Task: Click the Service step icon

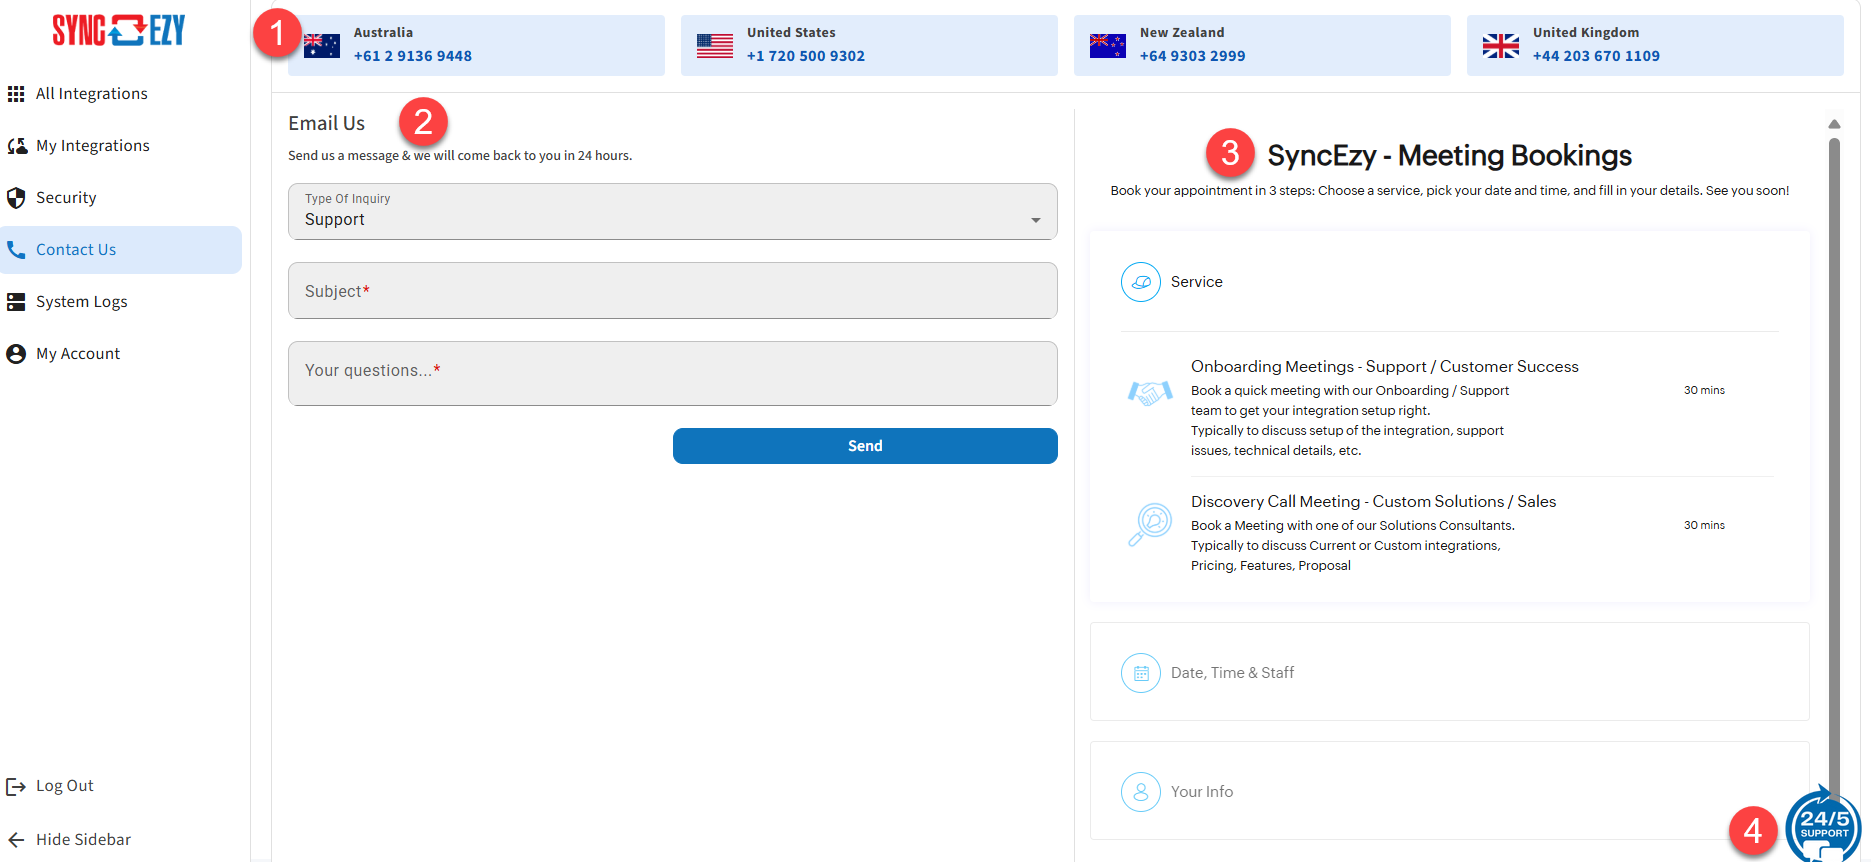Action: click(1141, 282)
